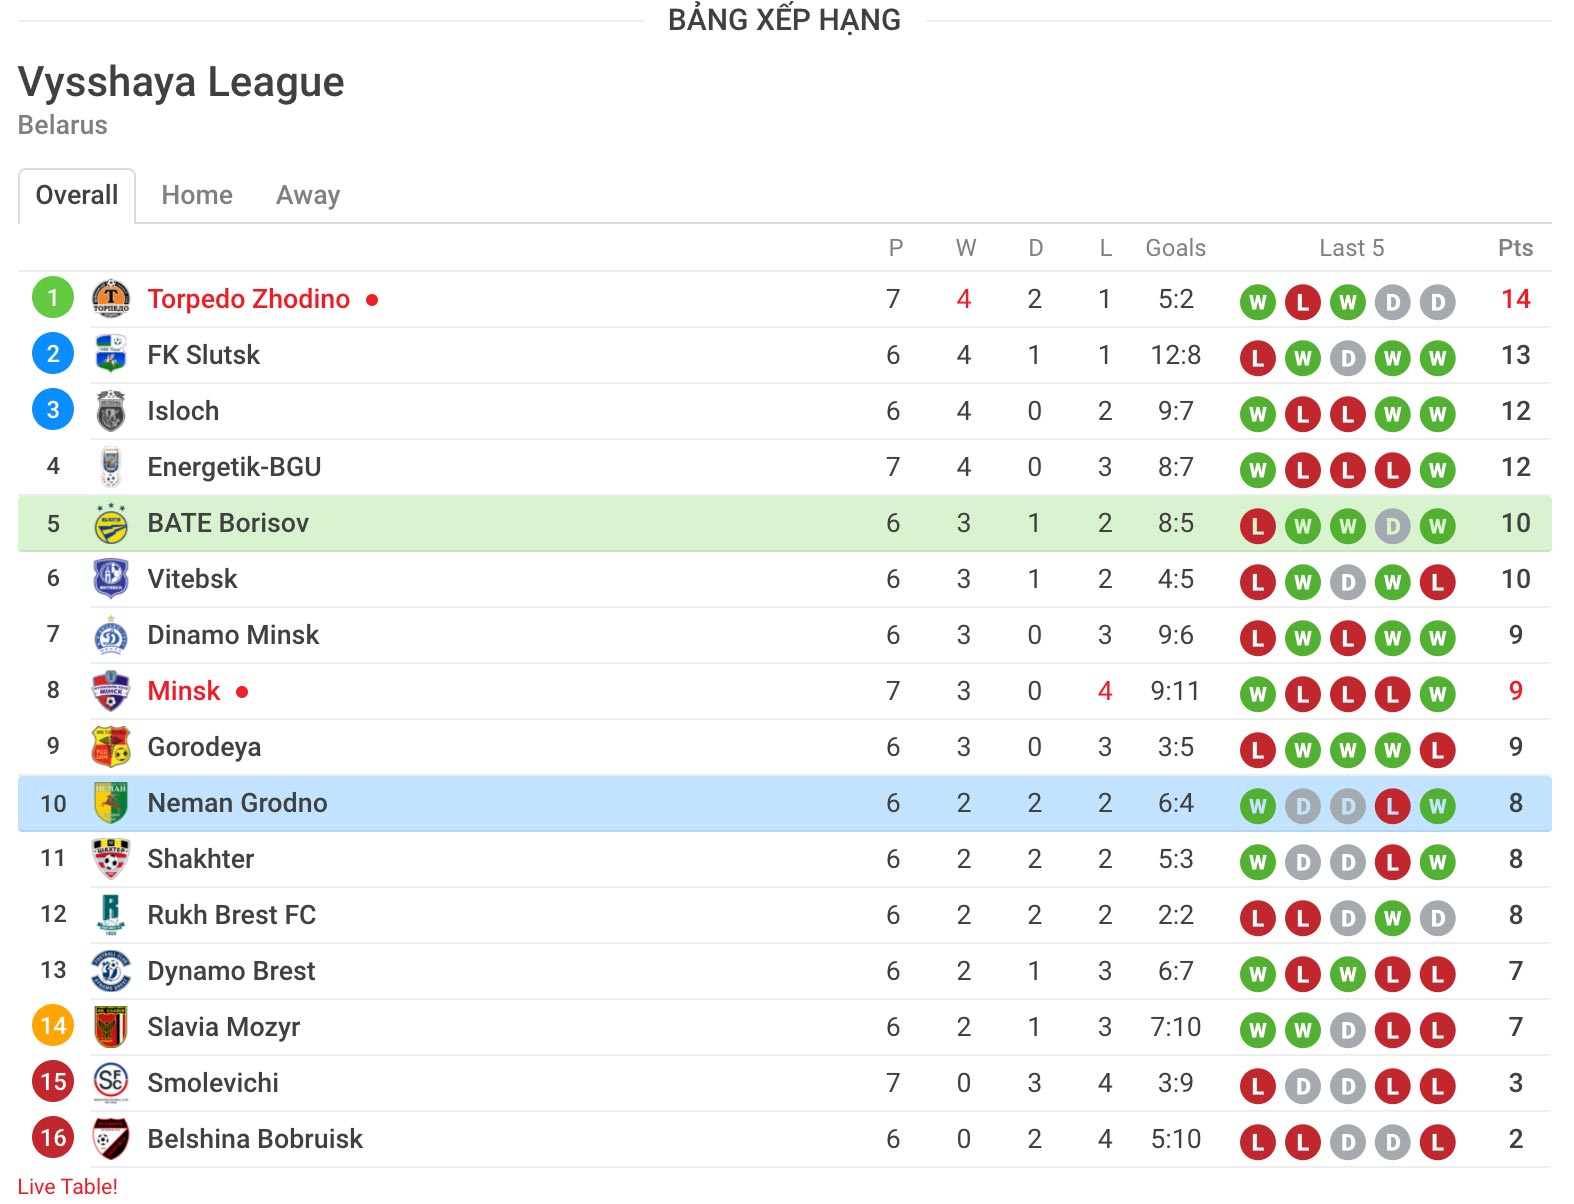Screen dimensions: 1574x1204
Task: Open the Energetik-BGU team link
Action: pyautogui.click(x=234, y=467)
